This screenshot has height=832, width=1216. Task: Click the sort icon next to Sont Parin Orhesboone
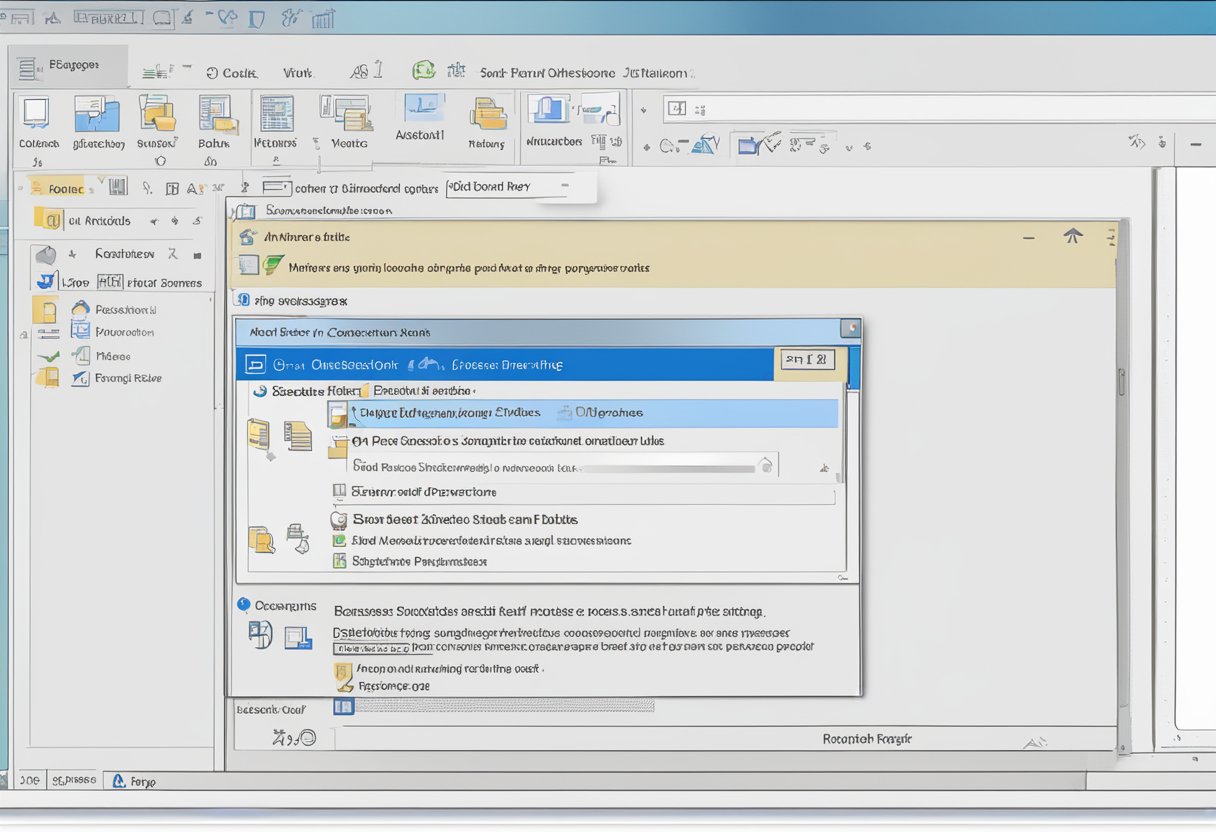click(x=457, y=70)
